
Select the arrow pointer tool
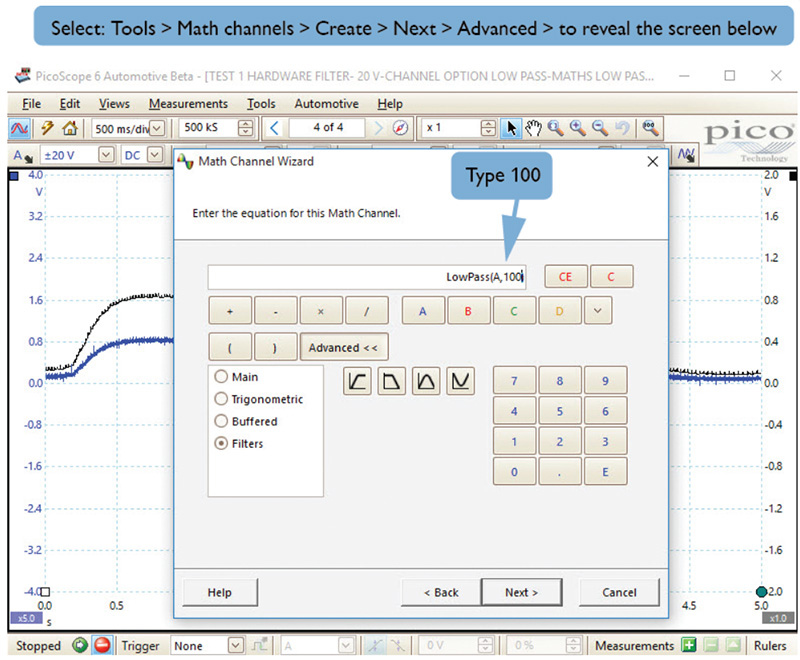(511, 128)
